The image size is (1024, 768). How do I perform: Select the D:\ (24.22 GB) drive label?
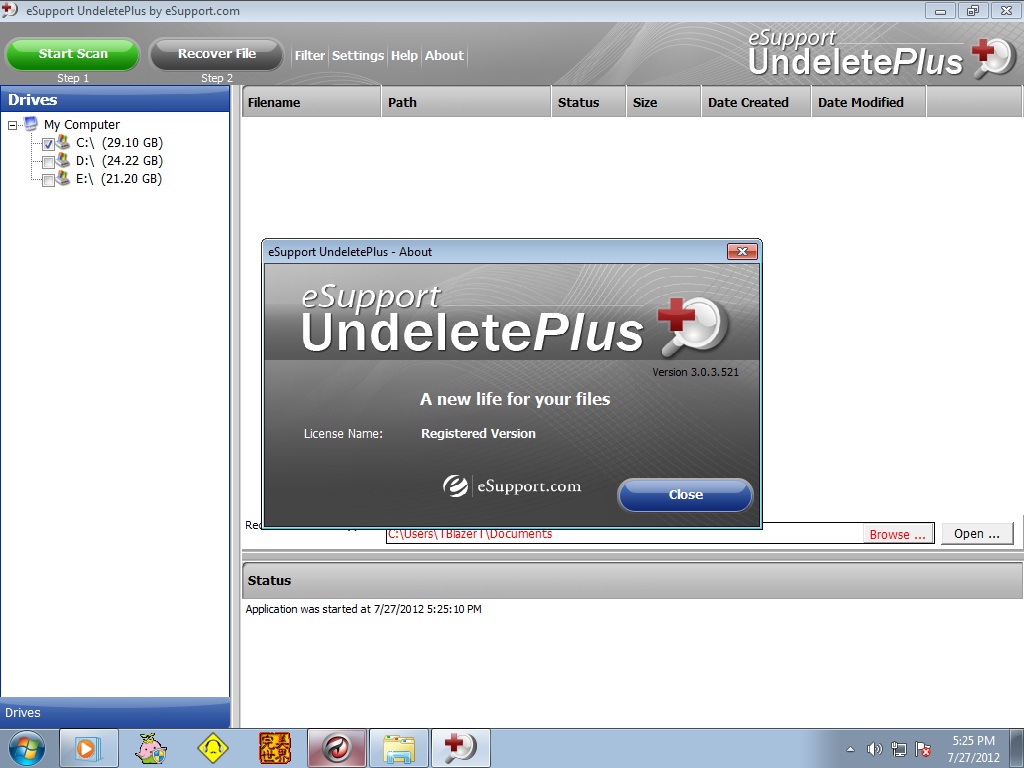(x=120, y=161)
